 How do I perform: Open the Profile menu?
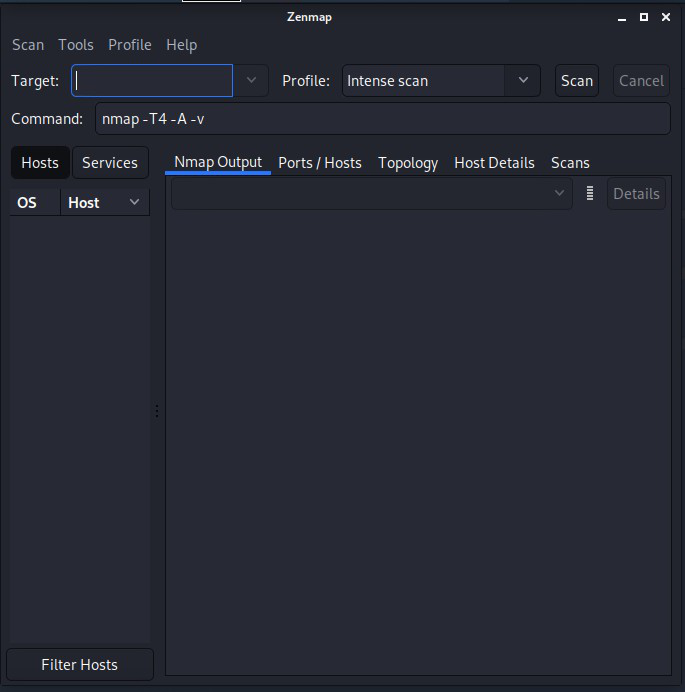click(x=130, y=45)
